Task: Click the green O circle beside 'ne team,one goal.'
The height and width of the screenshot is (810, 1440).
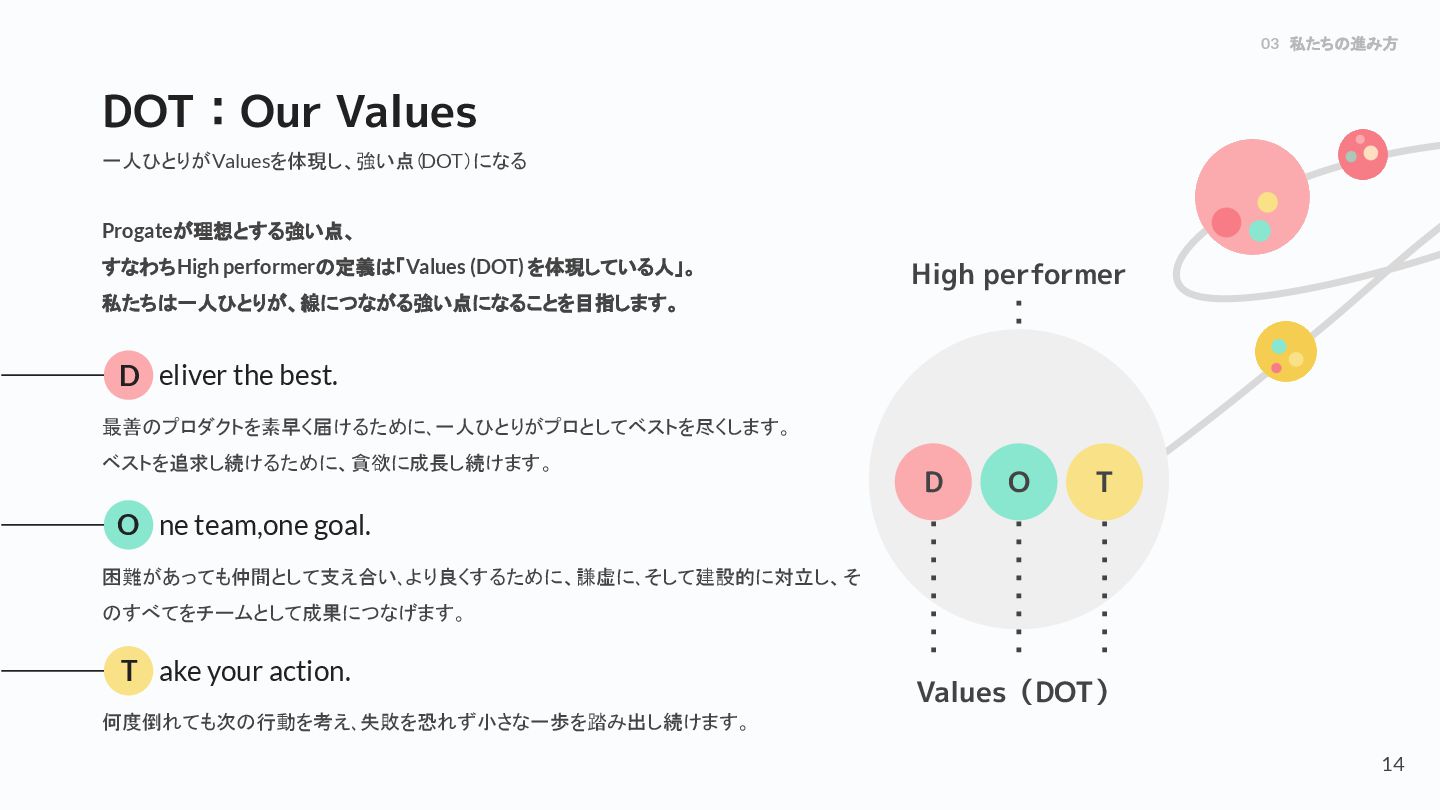Action: [x=128, y=524]
